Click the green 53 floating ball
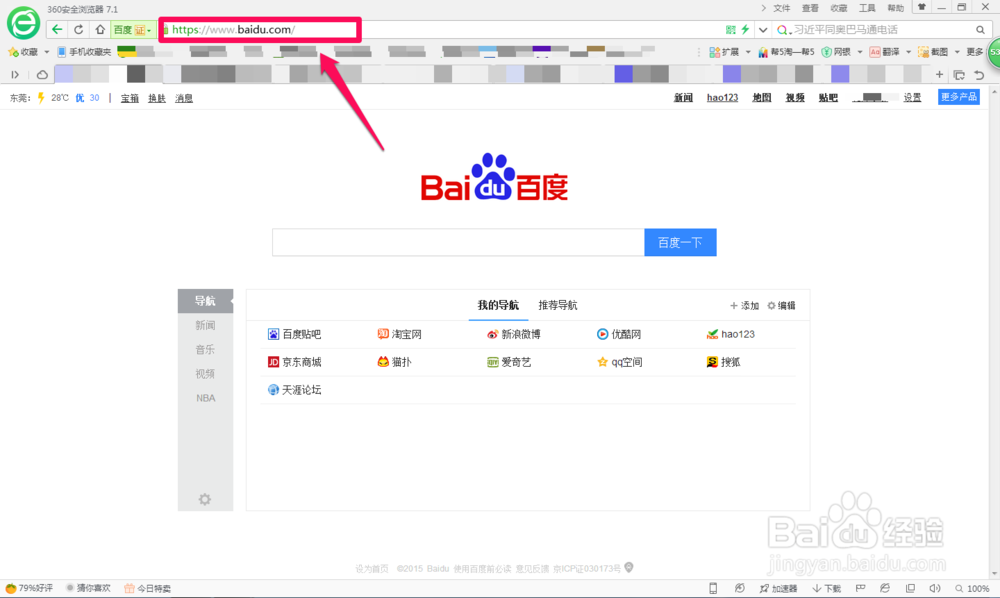 (x=994, y=53)
